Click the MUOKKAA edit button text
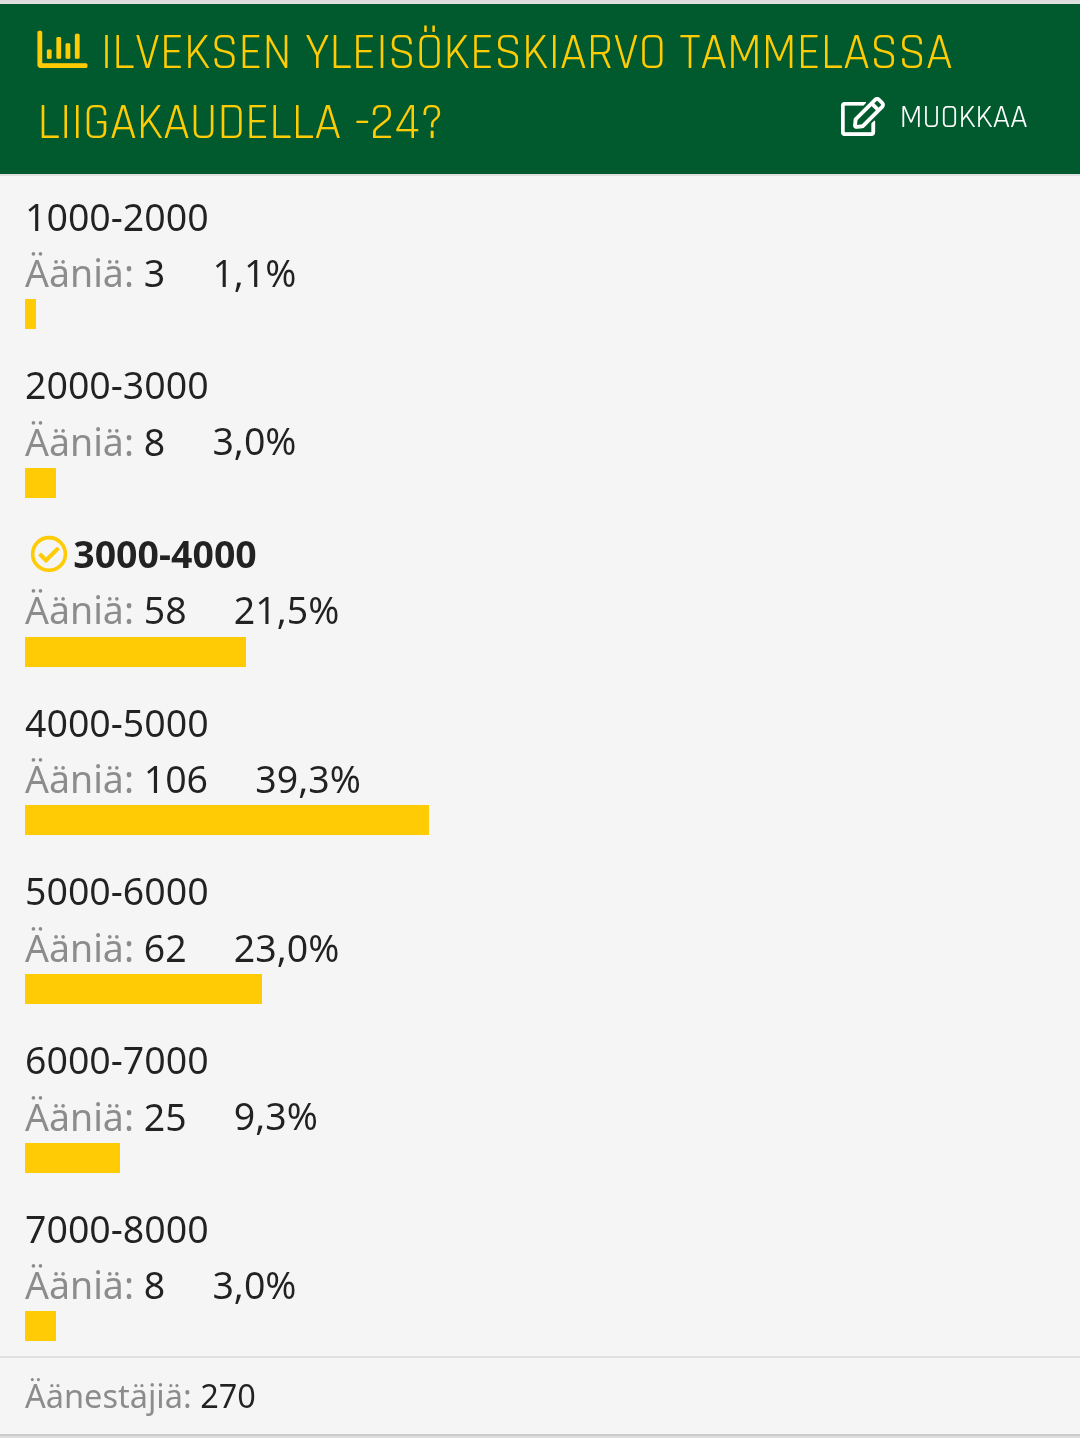This screenshot has height=1438, width=1080. coord(963,117)
